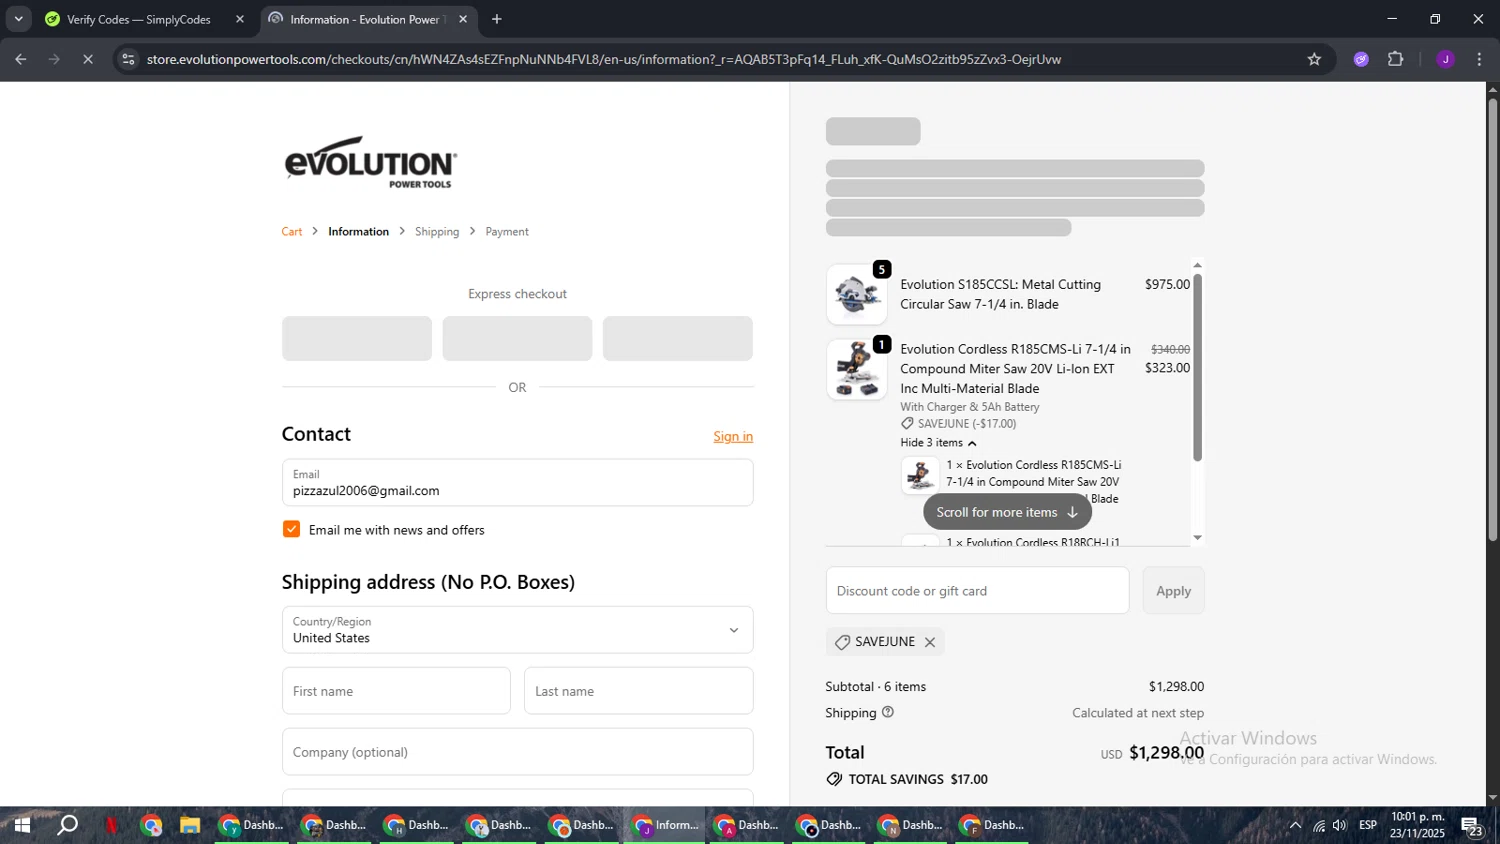Open the Chrome three-dot menu
Image resolution: width=1500 pixels, height=844 pixels.
(x=1479, y=59)
